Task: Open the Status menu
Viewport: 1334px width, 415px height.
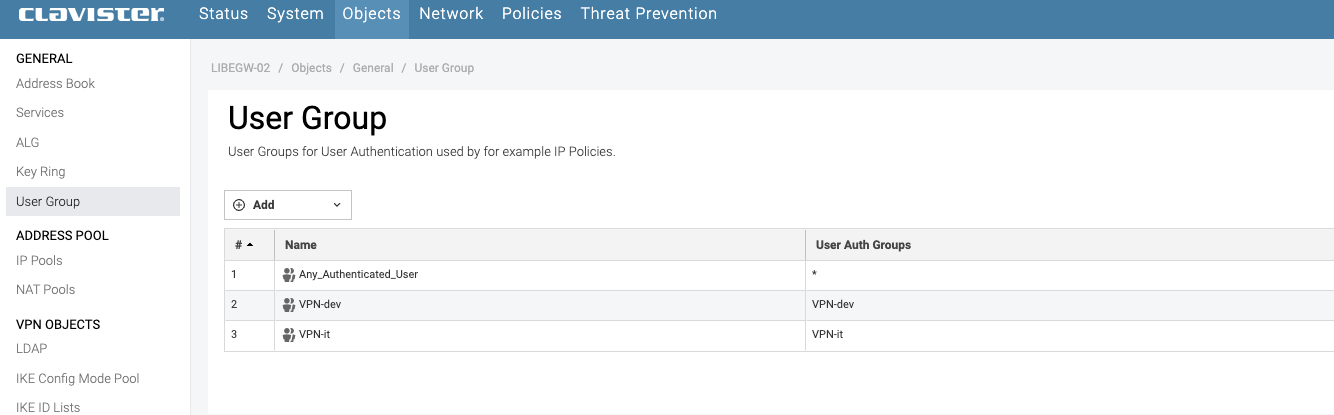Action: pyautogui.click(x=223, y=14)
